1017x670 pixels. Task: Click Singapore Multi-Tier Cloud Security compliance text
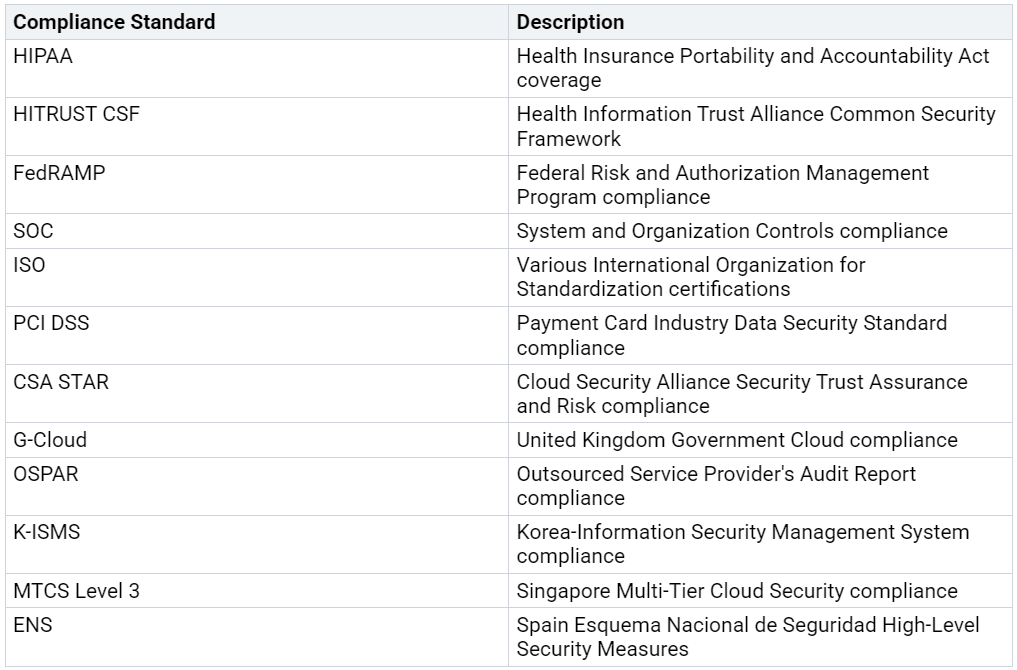[737, 591]
